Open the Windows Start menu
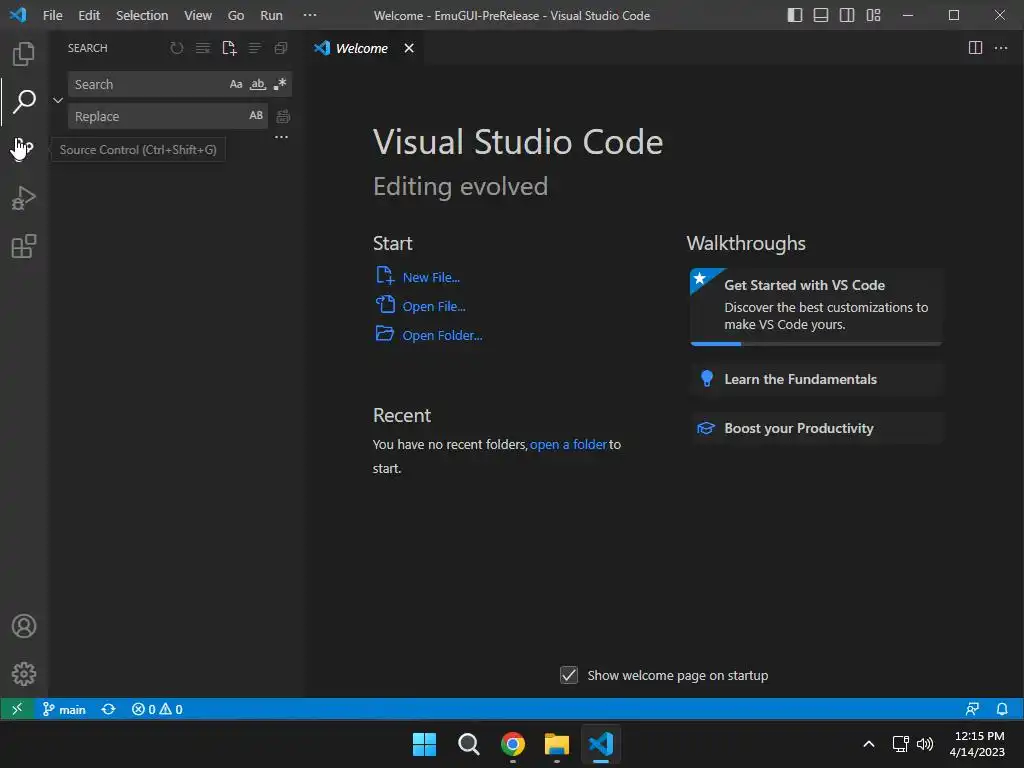Image resolution: width=1024 pixels, height=768 pixels. click(424, 744)
